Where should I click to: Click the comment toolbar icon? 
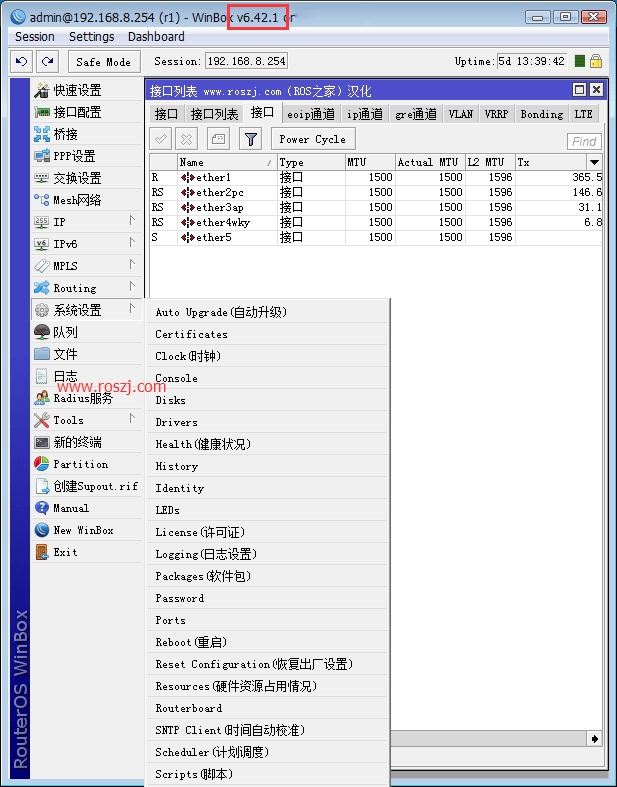(218, 139)
